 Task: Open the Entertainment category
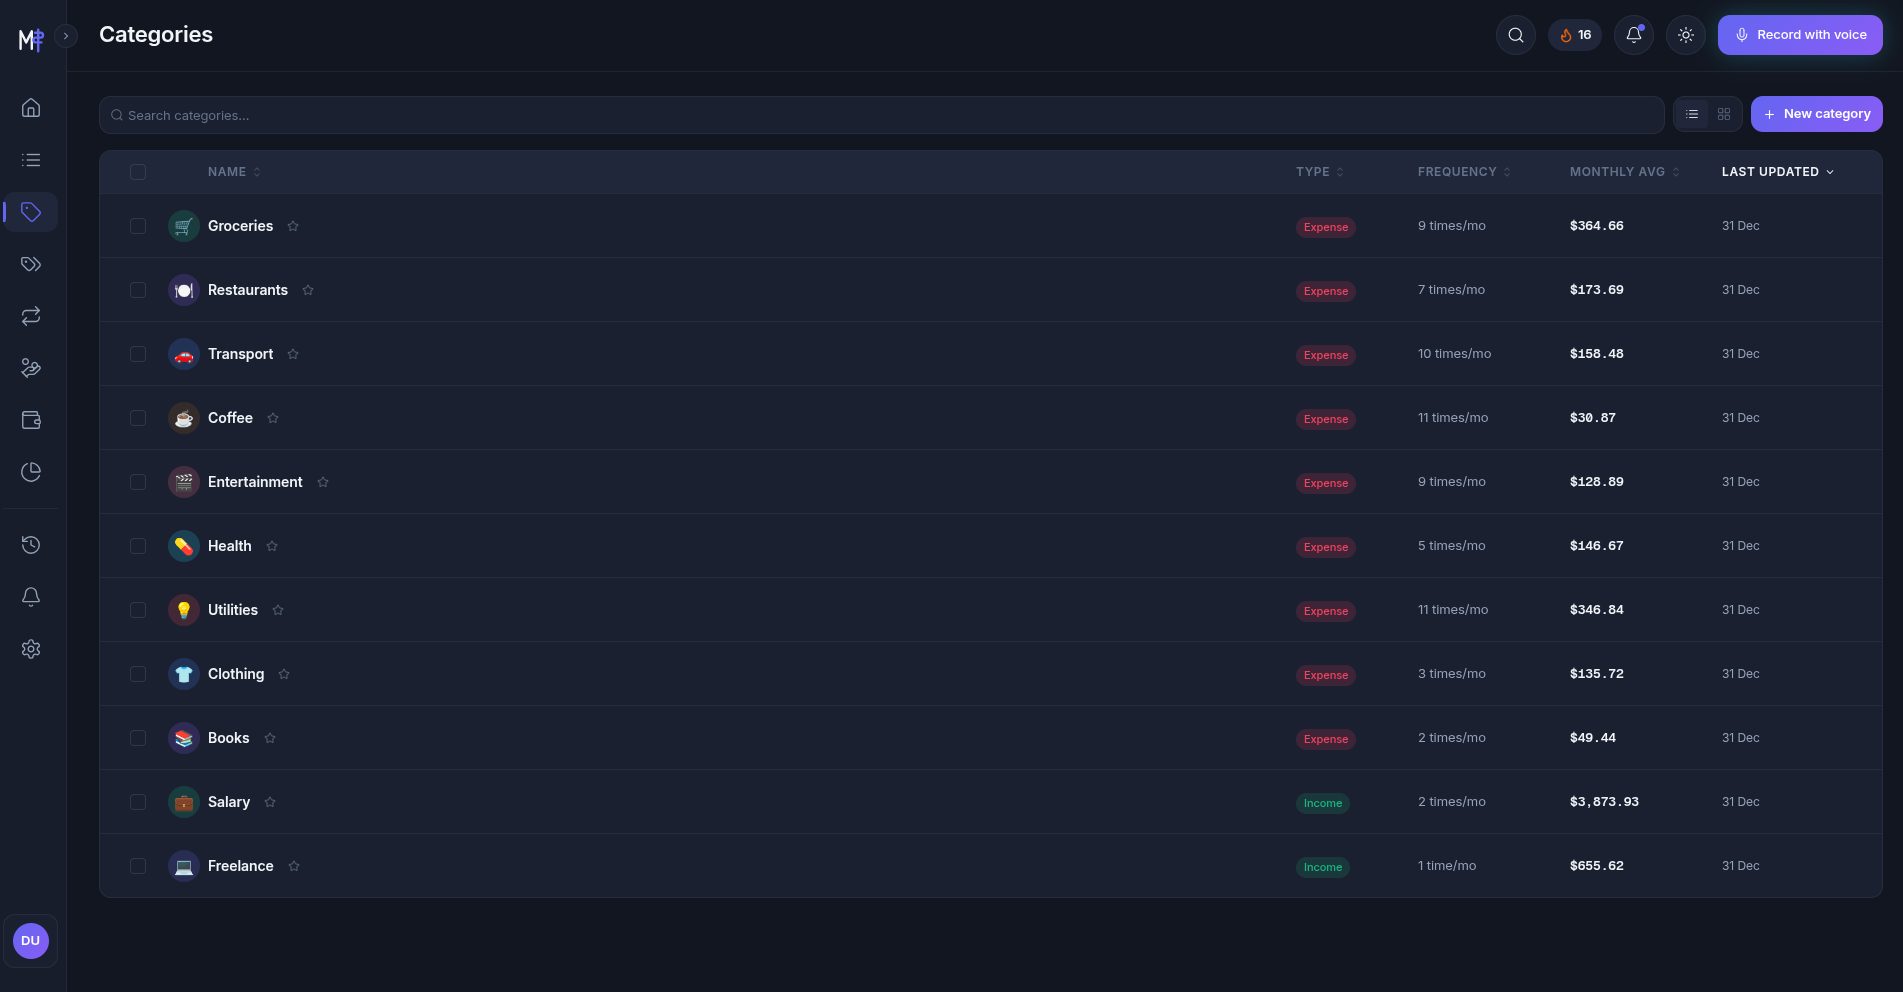point(255,482)
